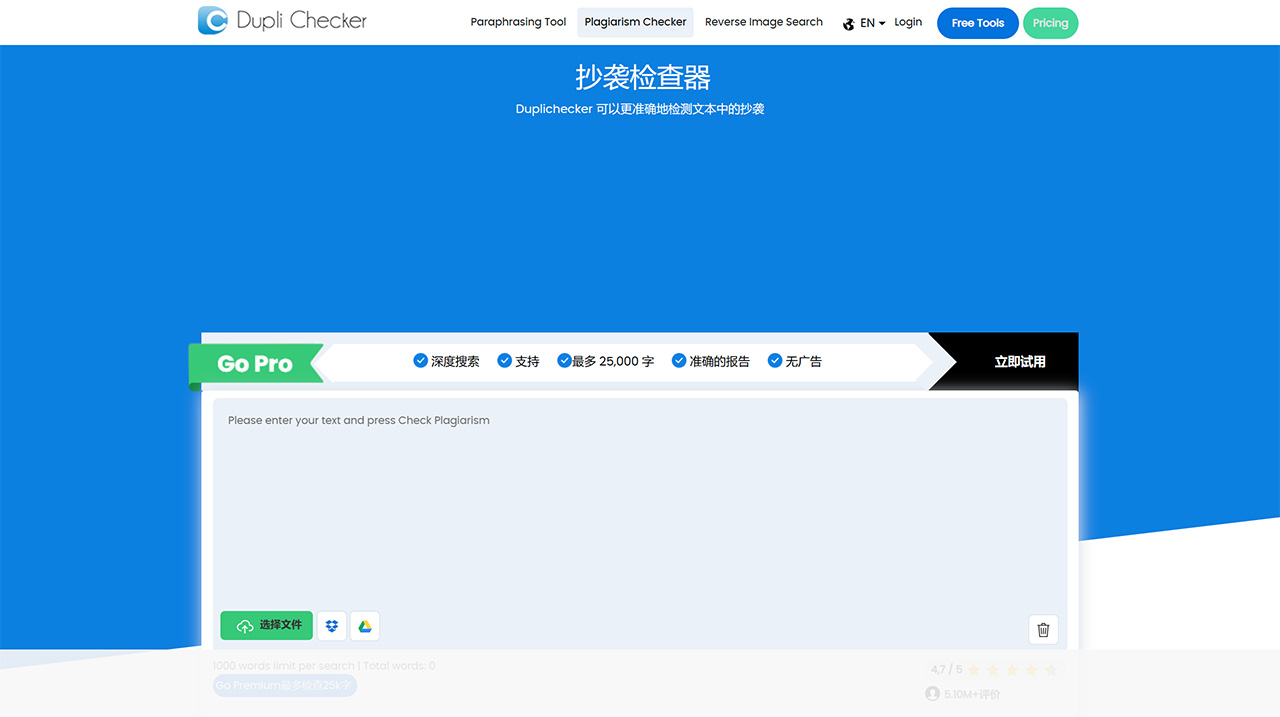Click the 无广告 checkmark badge
The width and height of the screenshot is (1280, 717).
tap(775, 360)
